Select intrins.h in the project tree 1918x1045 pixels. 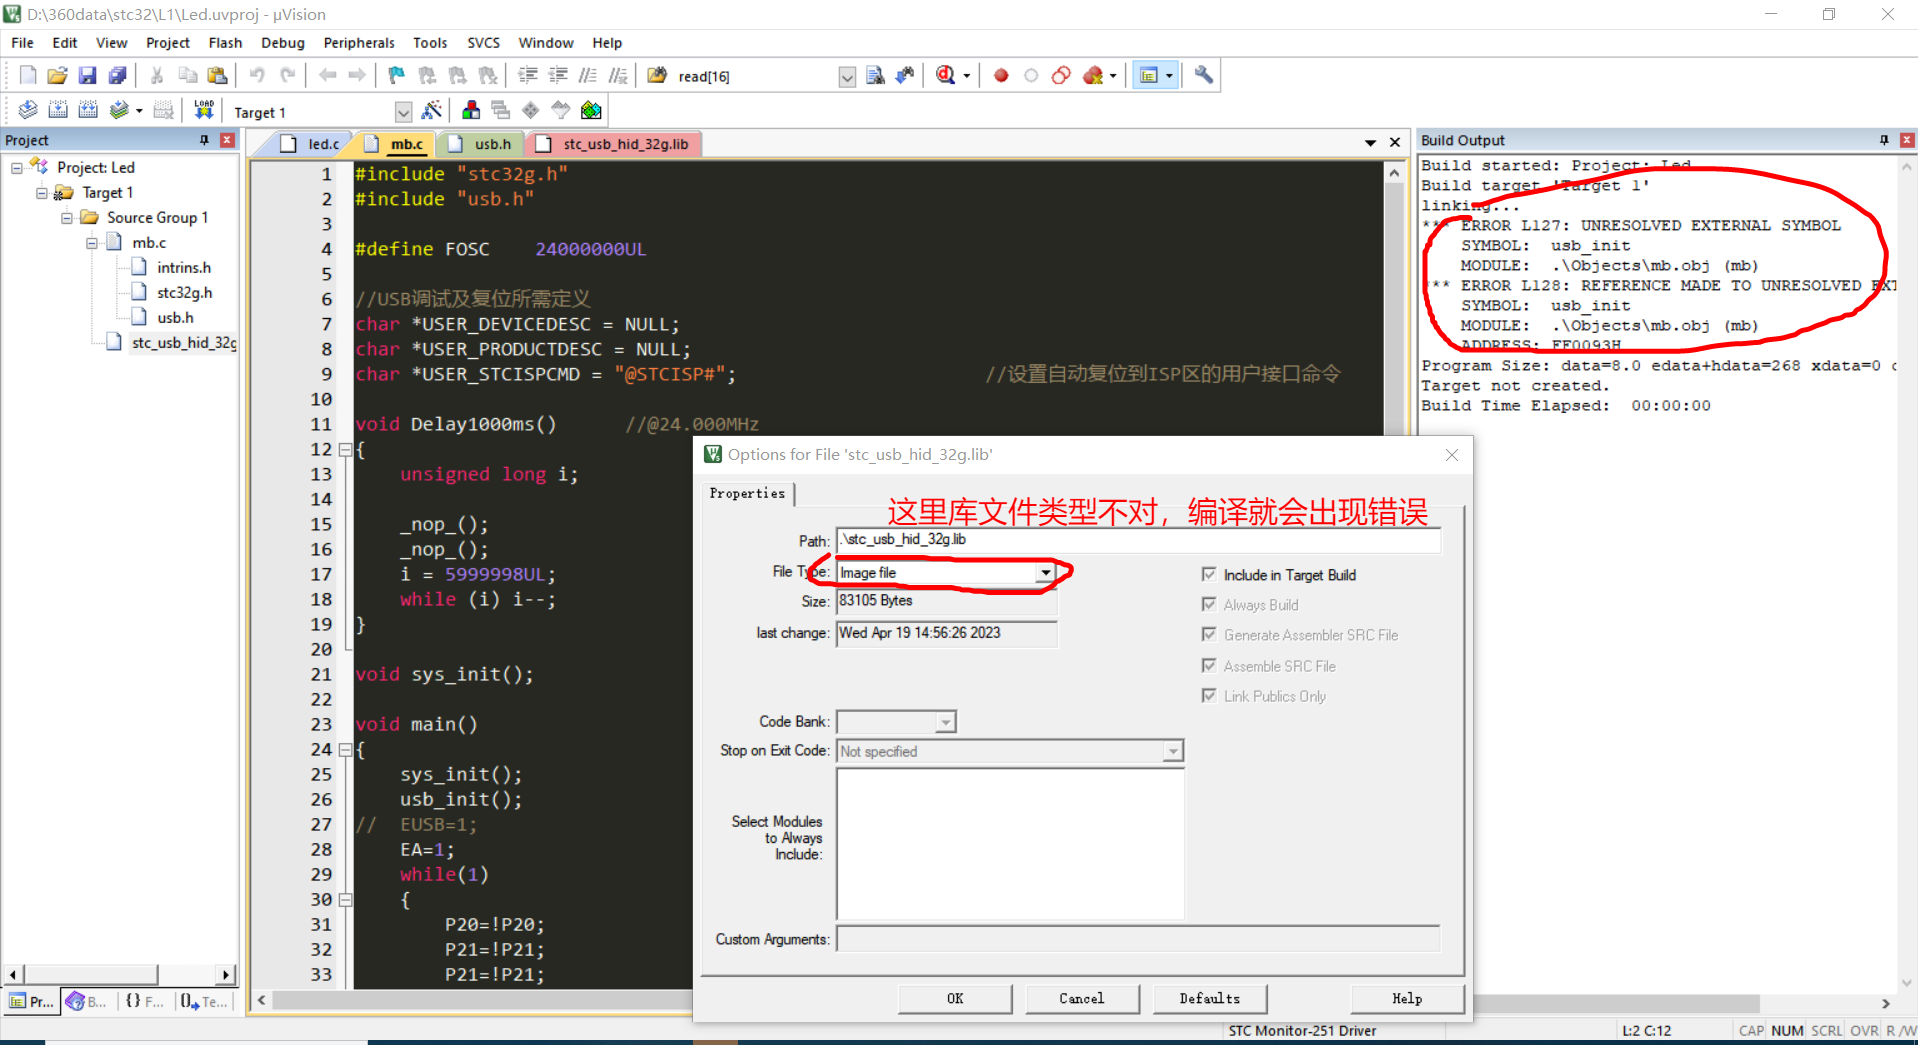point(183,268)
